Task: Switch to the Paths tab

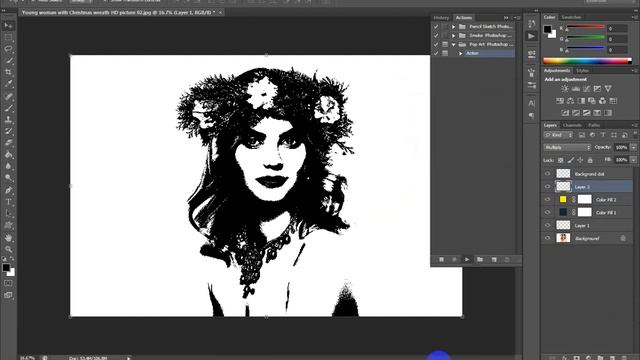Action: (594, 125)
